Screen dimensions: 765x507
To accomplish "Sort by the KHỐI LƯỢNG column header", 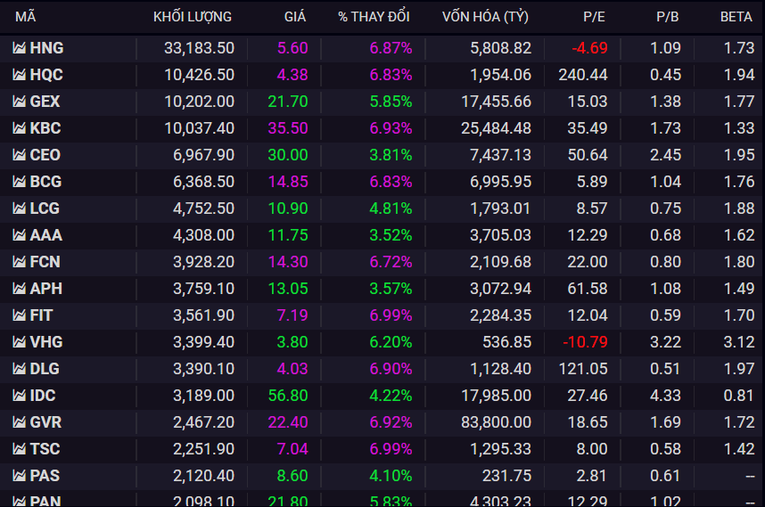I will click(192, 17).
